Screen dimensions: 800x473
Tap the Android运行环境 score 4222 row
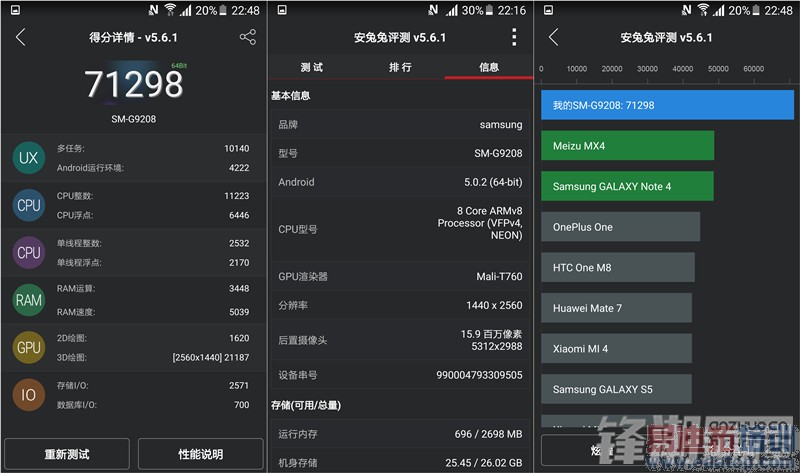(153, 168)
